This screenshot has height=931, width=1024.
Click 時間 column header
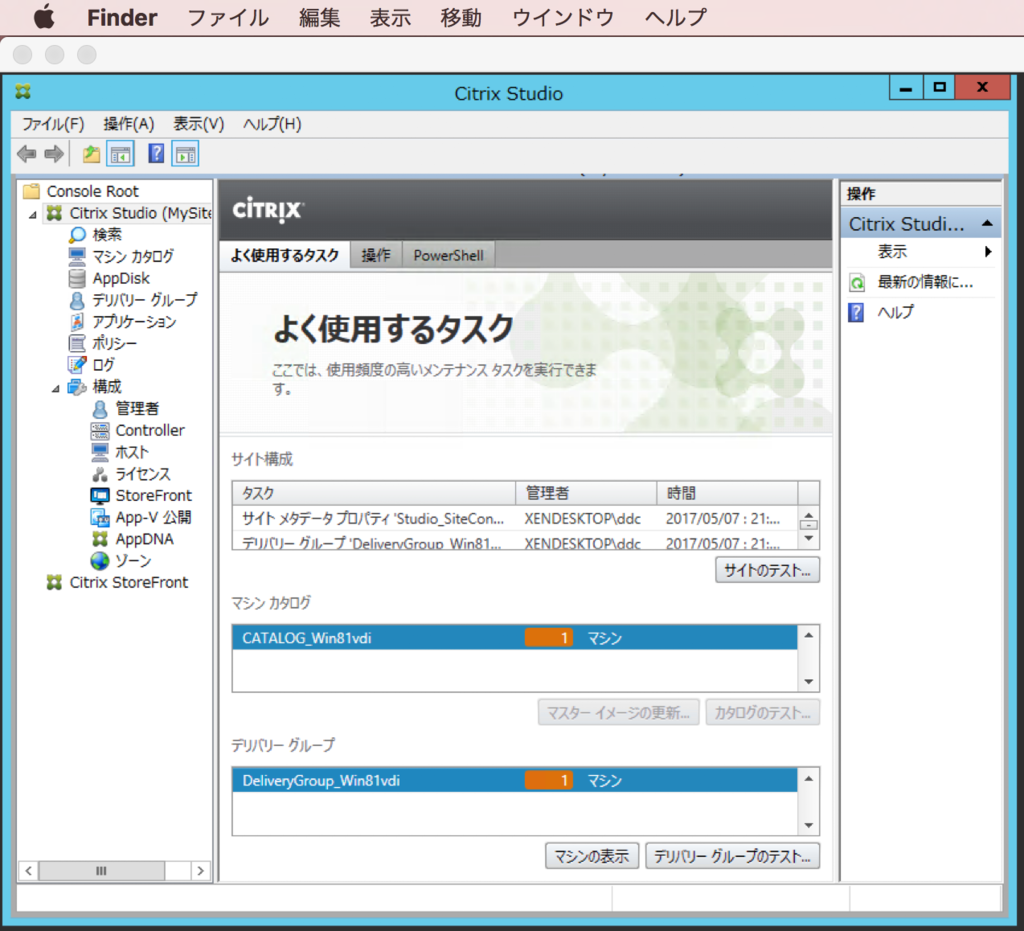pos(727,493)
